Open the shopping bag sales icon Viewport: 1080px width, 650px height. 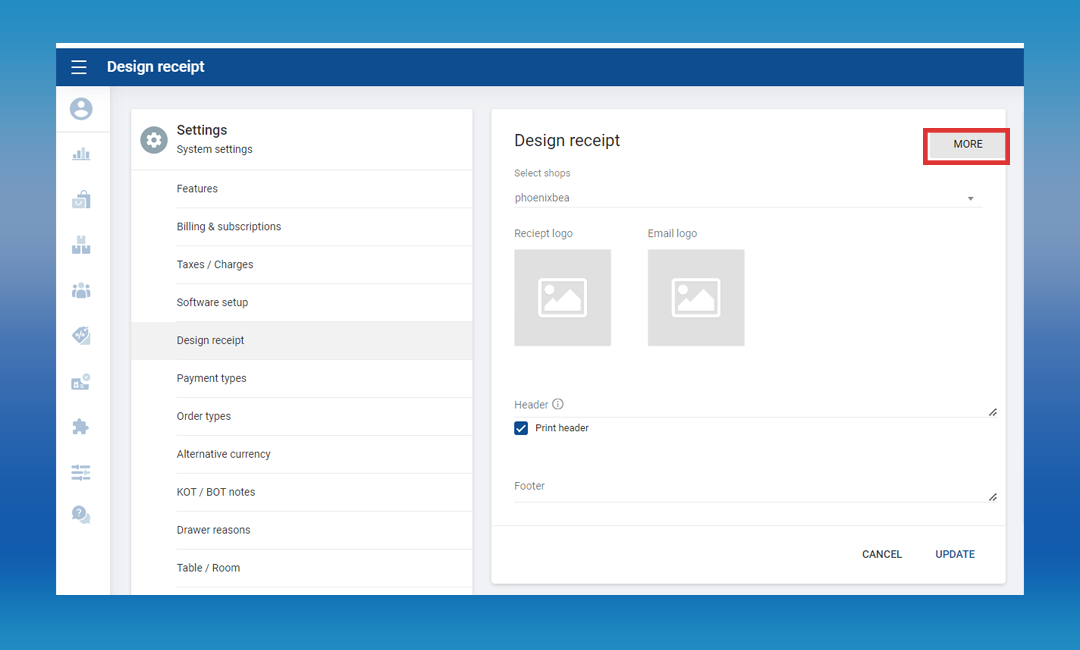[81, 199]
